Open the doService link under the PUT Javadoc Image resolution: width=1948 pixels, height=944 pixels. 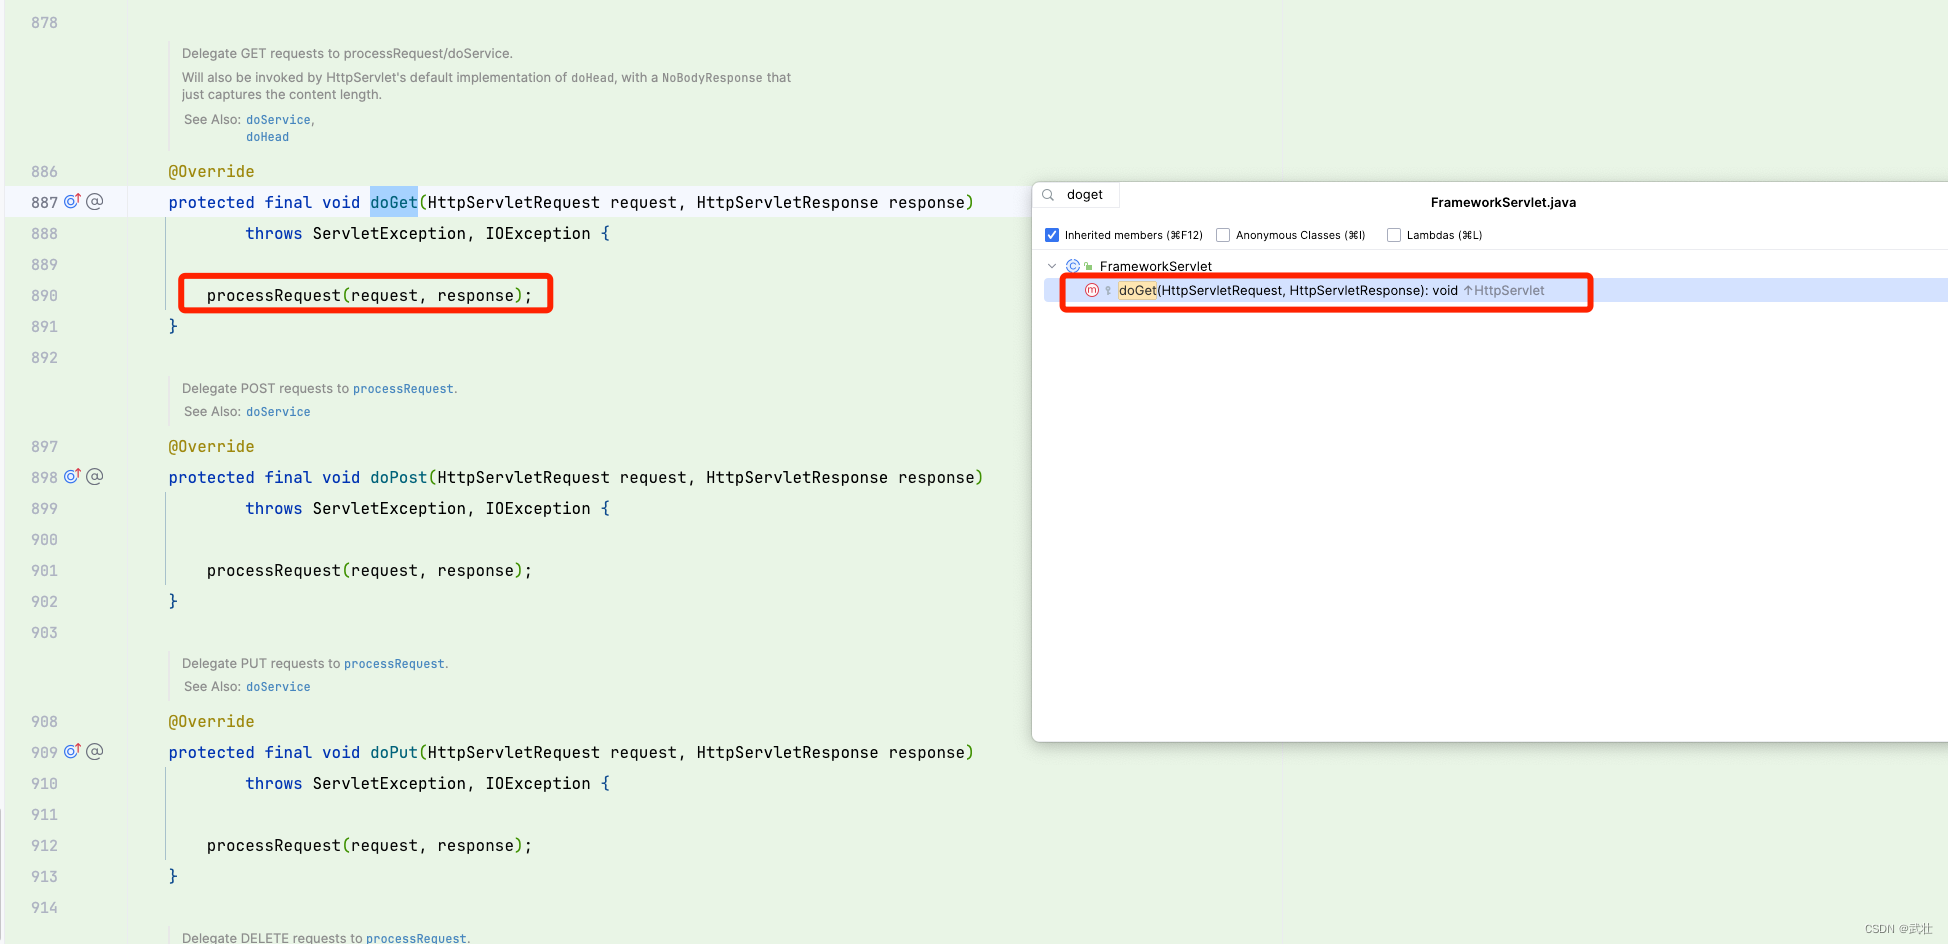278,687
